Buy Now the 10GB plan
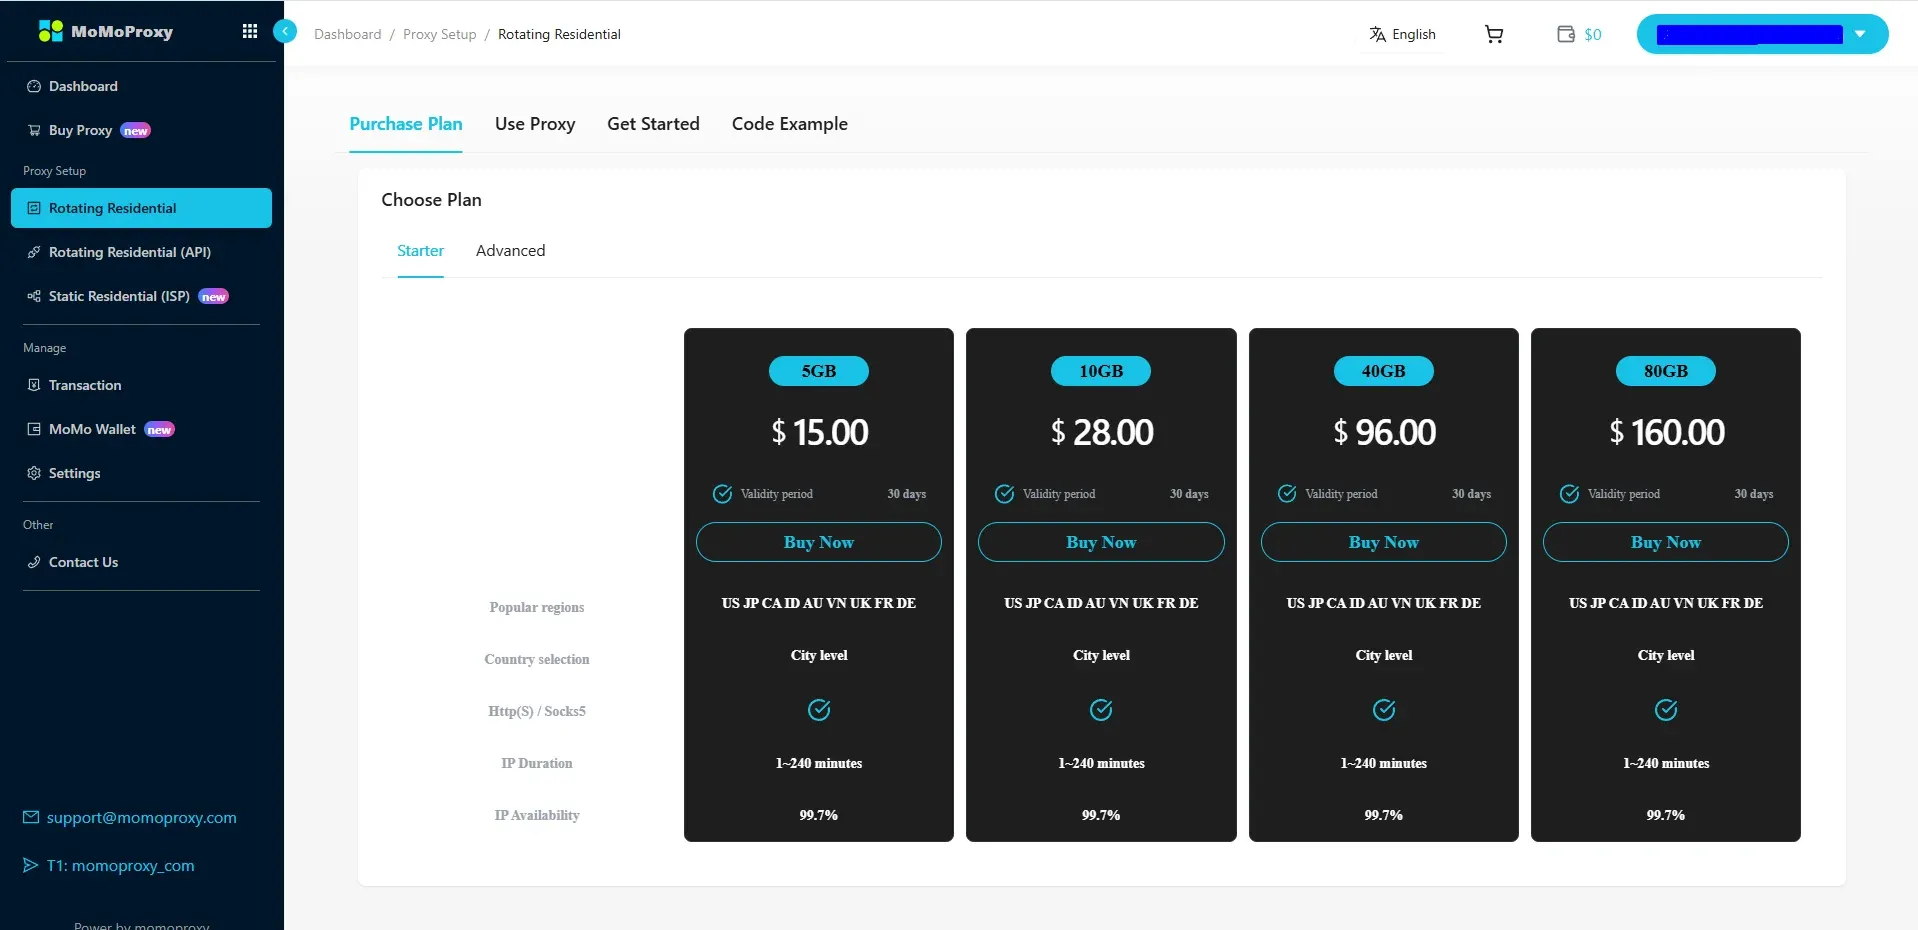Viewport: 1918px width, 930px height. coord(1100,542)
